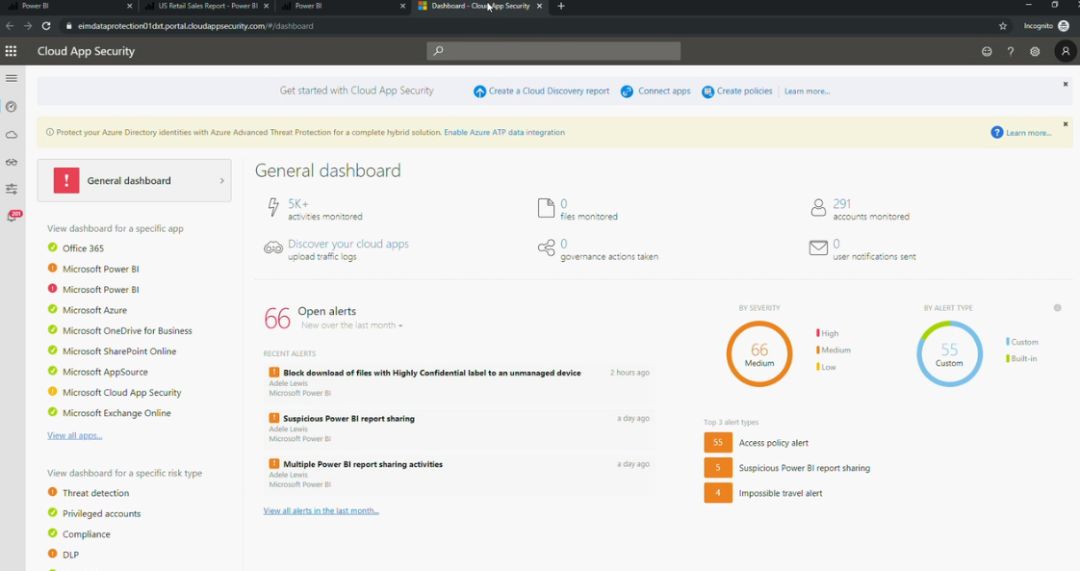Screen dimensions: 1080x571
Task: Open the Suspicious Power BI report sharing alert
Action: (x=349, y=418)
